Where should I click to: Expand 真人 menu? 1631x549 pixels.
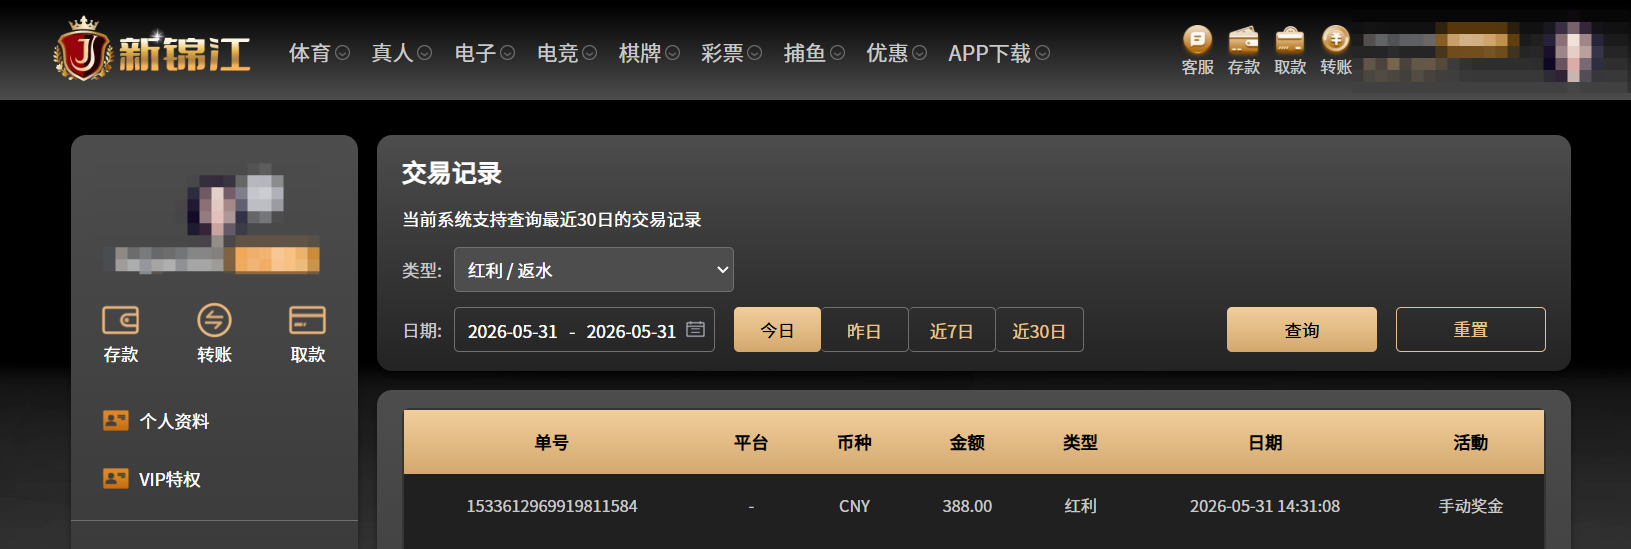coord(401,53)
